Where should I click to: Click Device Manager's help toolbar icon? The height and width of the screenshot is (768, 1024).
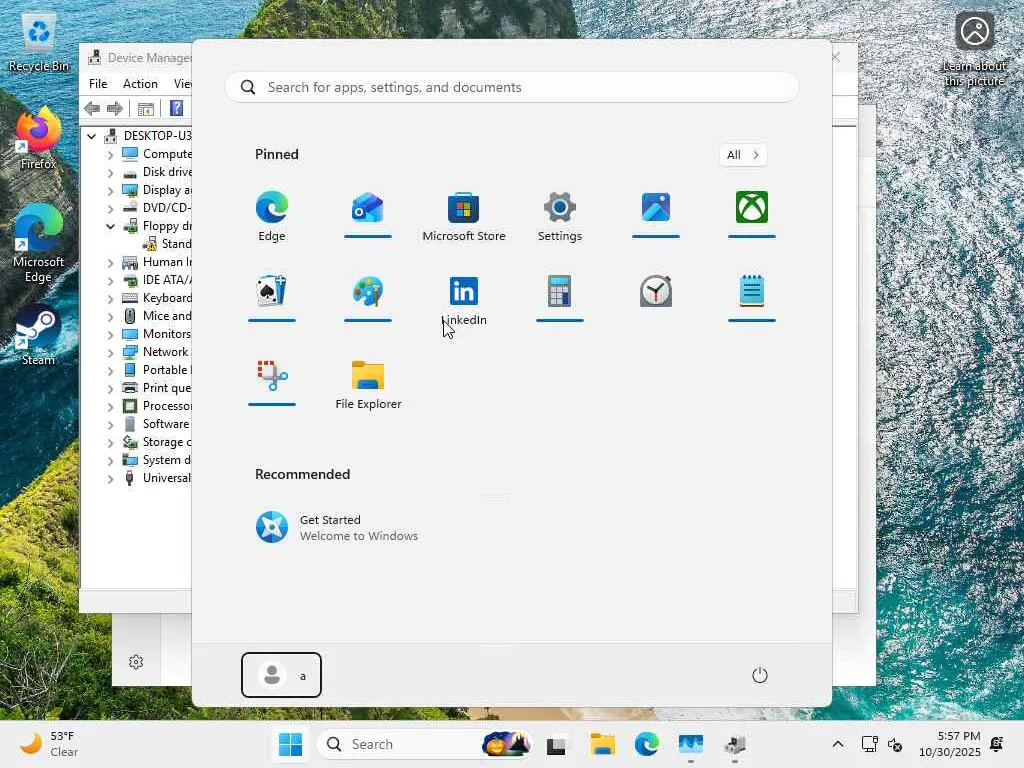coord(176,108)
